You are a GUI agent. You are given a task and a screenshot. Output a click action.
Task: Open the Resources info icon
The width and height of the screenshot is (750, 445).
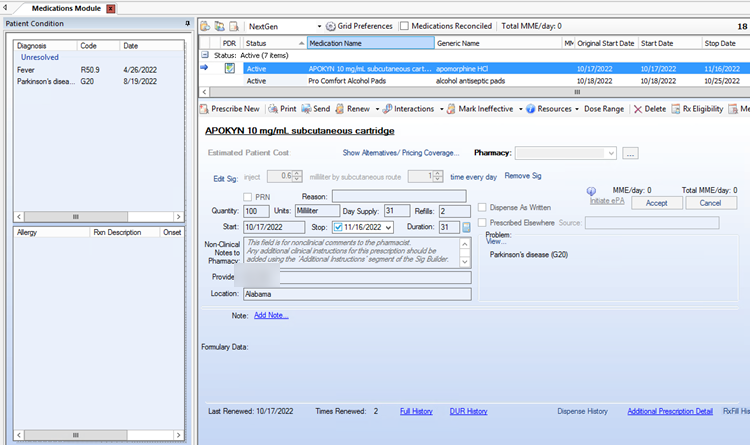pos(530,109)
